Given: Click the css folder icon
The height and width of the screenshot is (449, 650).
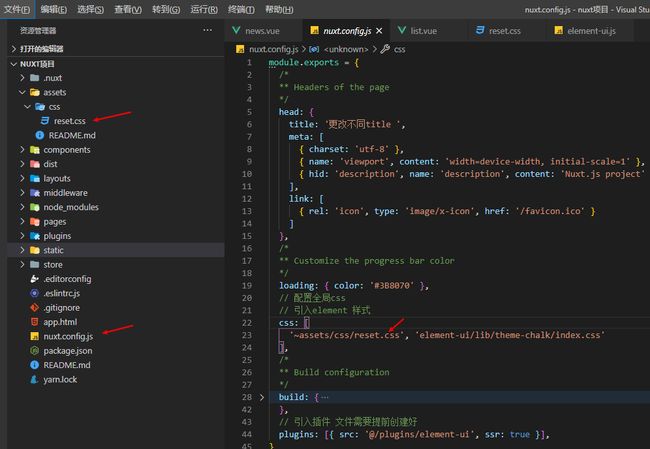Looking at the screenshot, I should coord(40,107).
